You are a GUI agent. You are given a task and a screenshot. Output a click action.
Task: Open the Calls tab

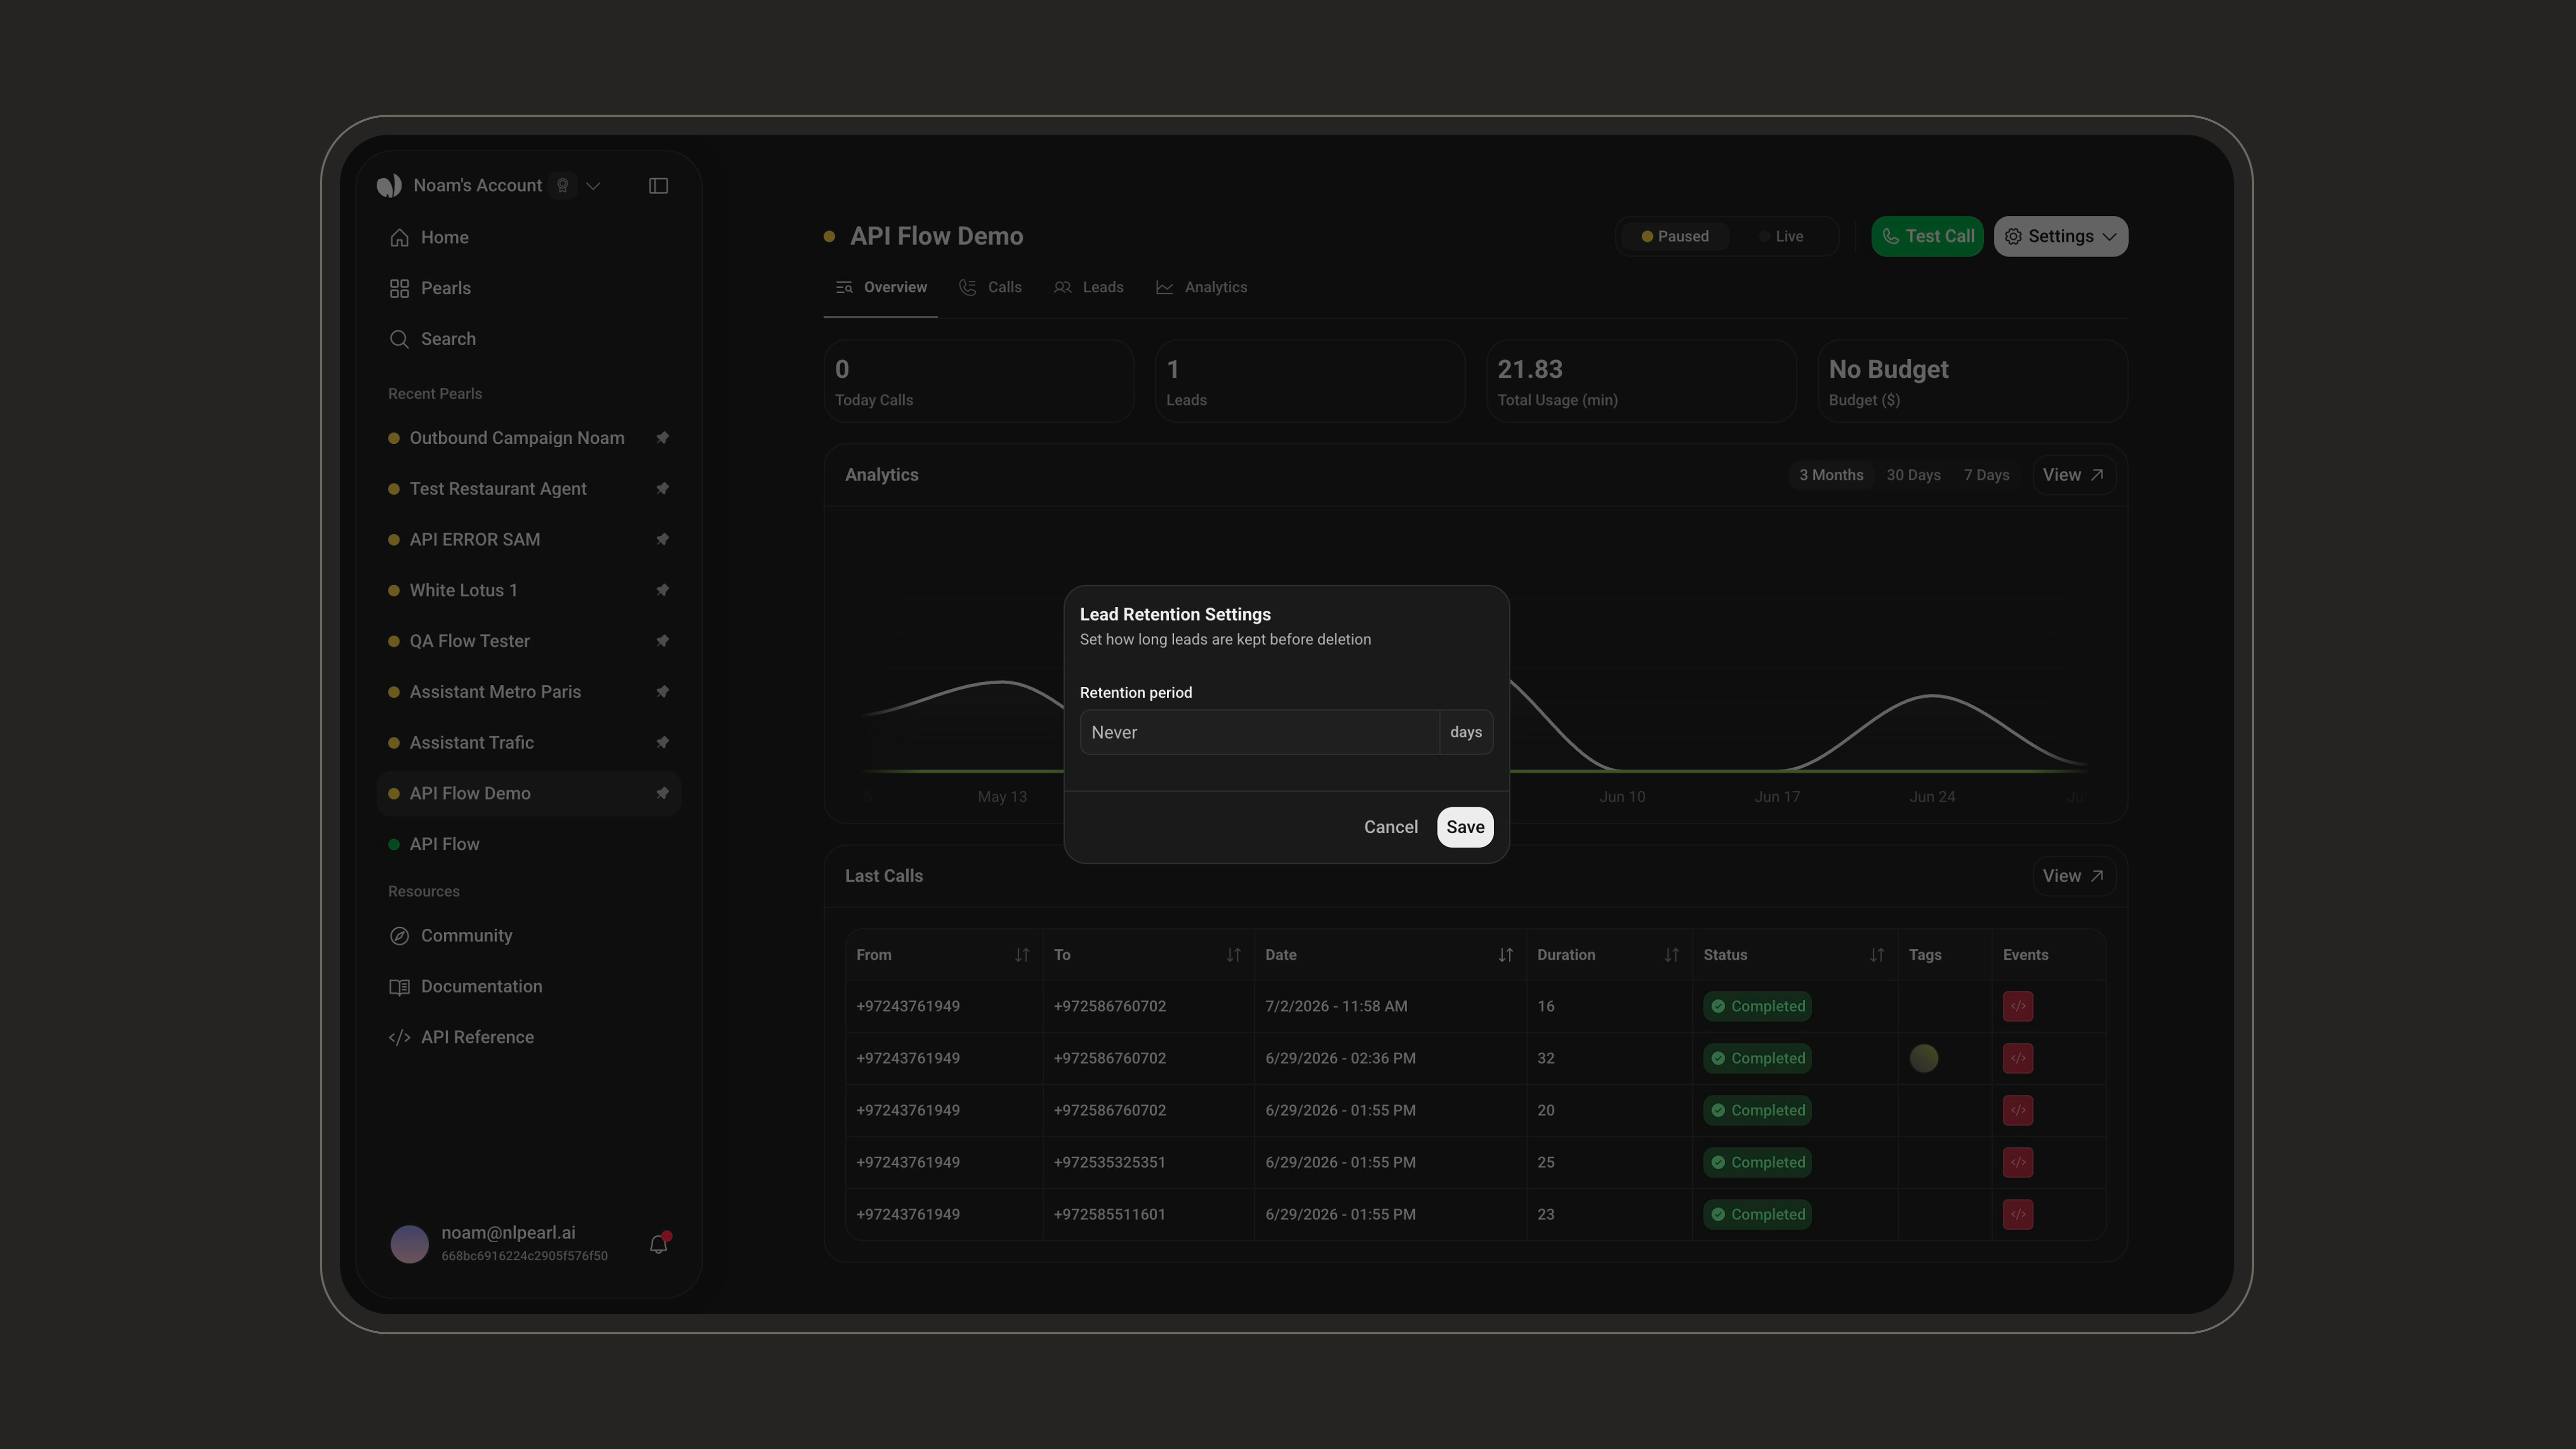tap(990, 288)
